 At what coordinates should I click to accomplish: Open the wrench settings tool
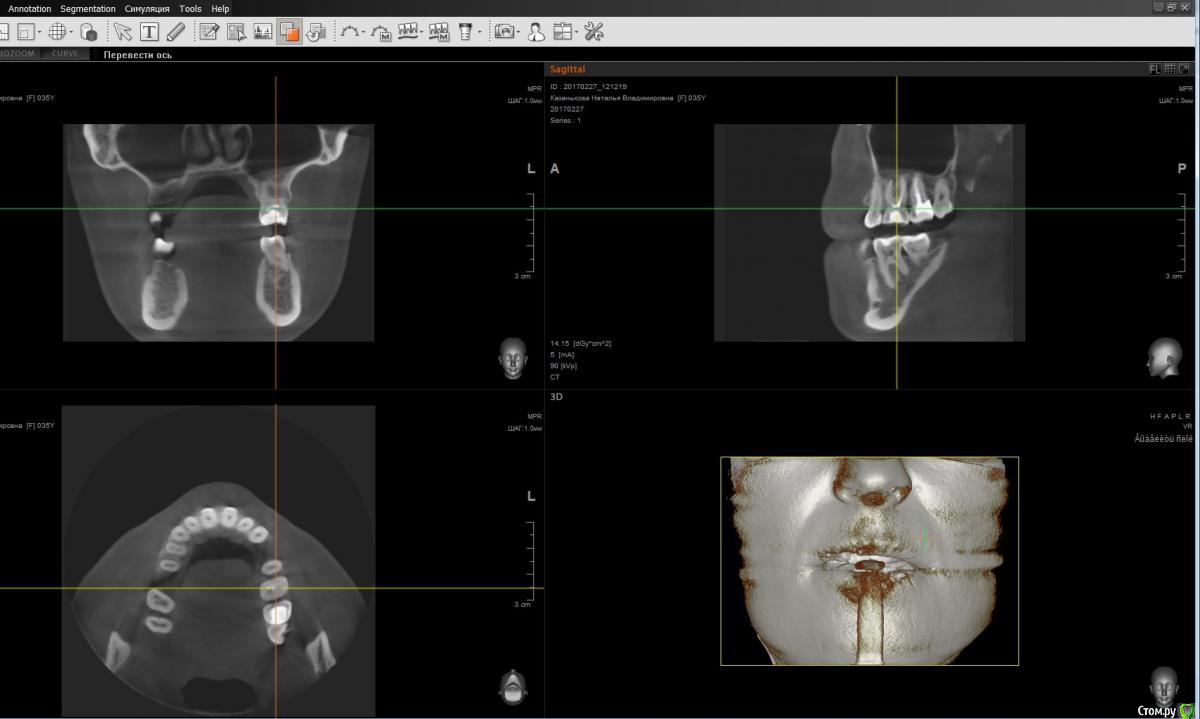pos(594,32)
